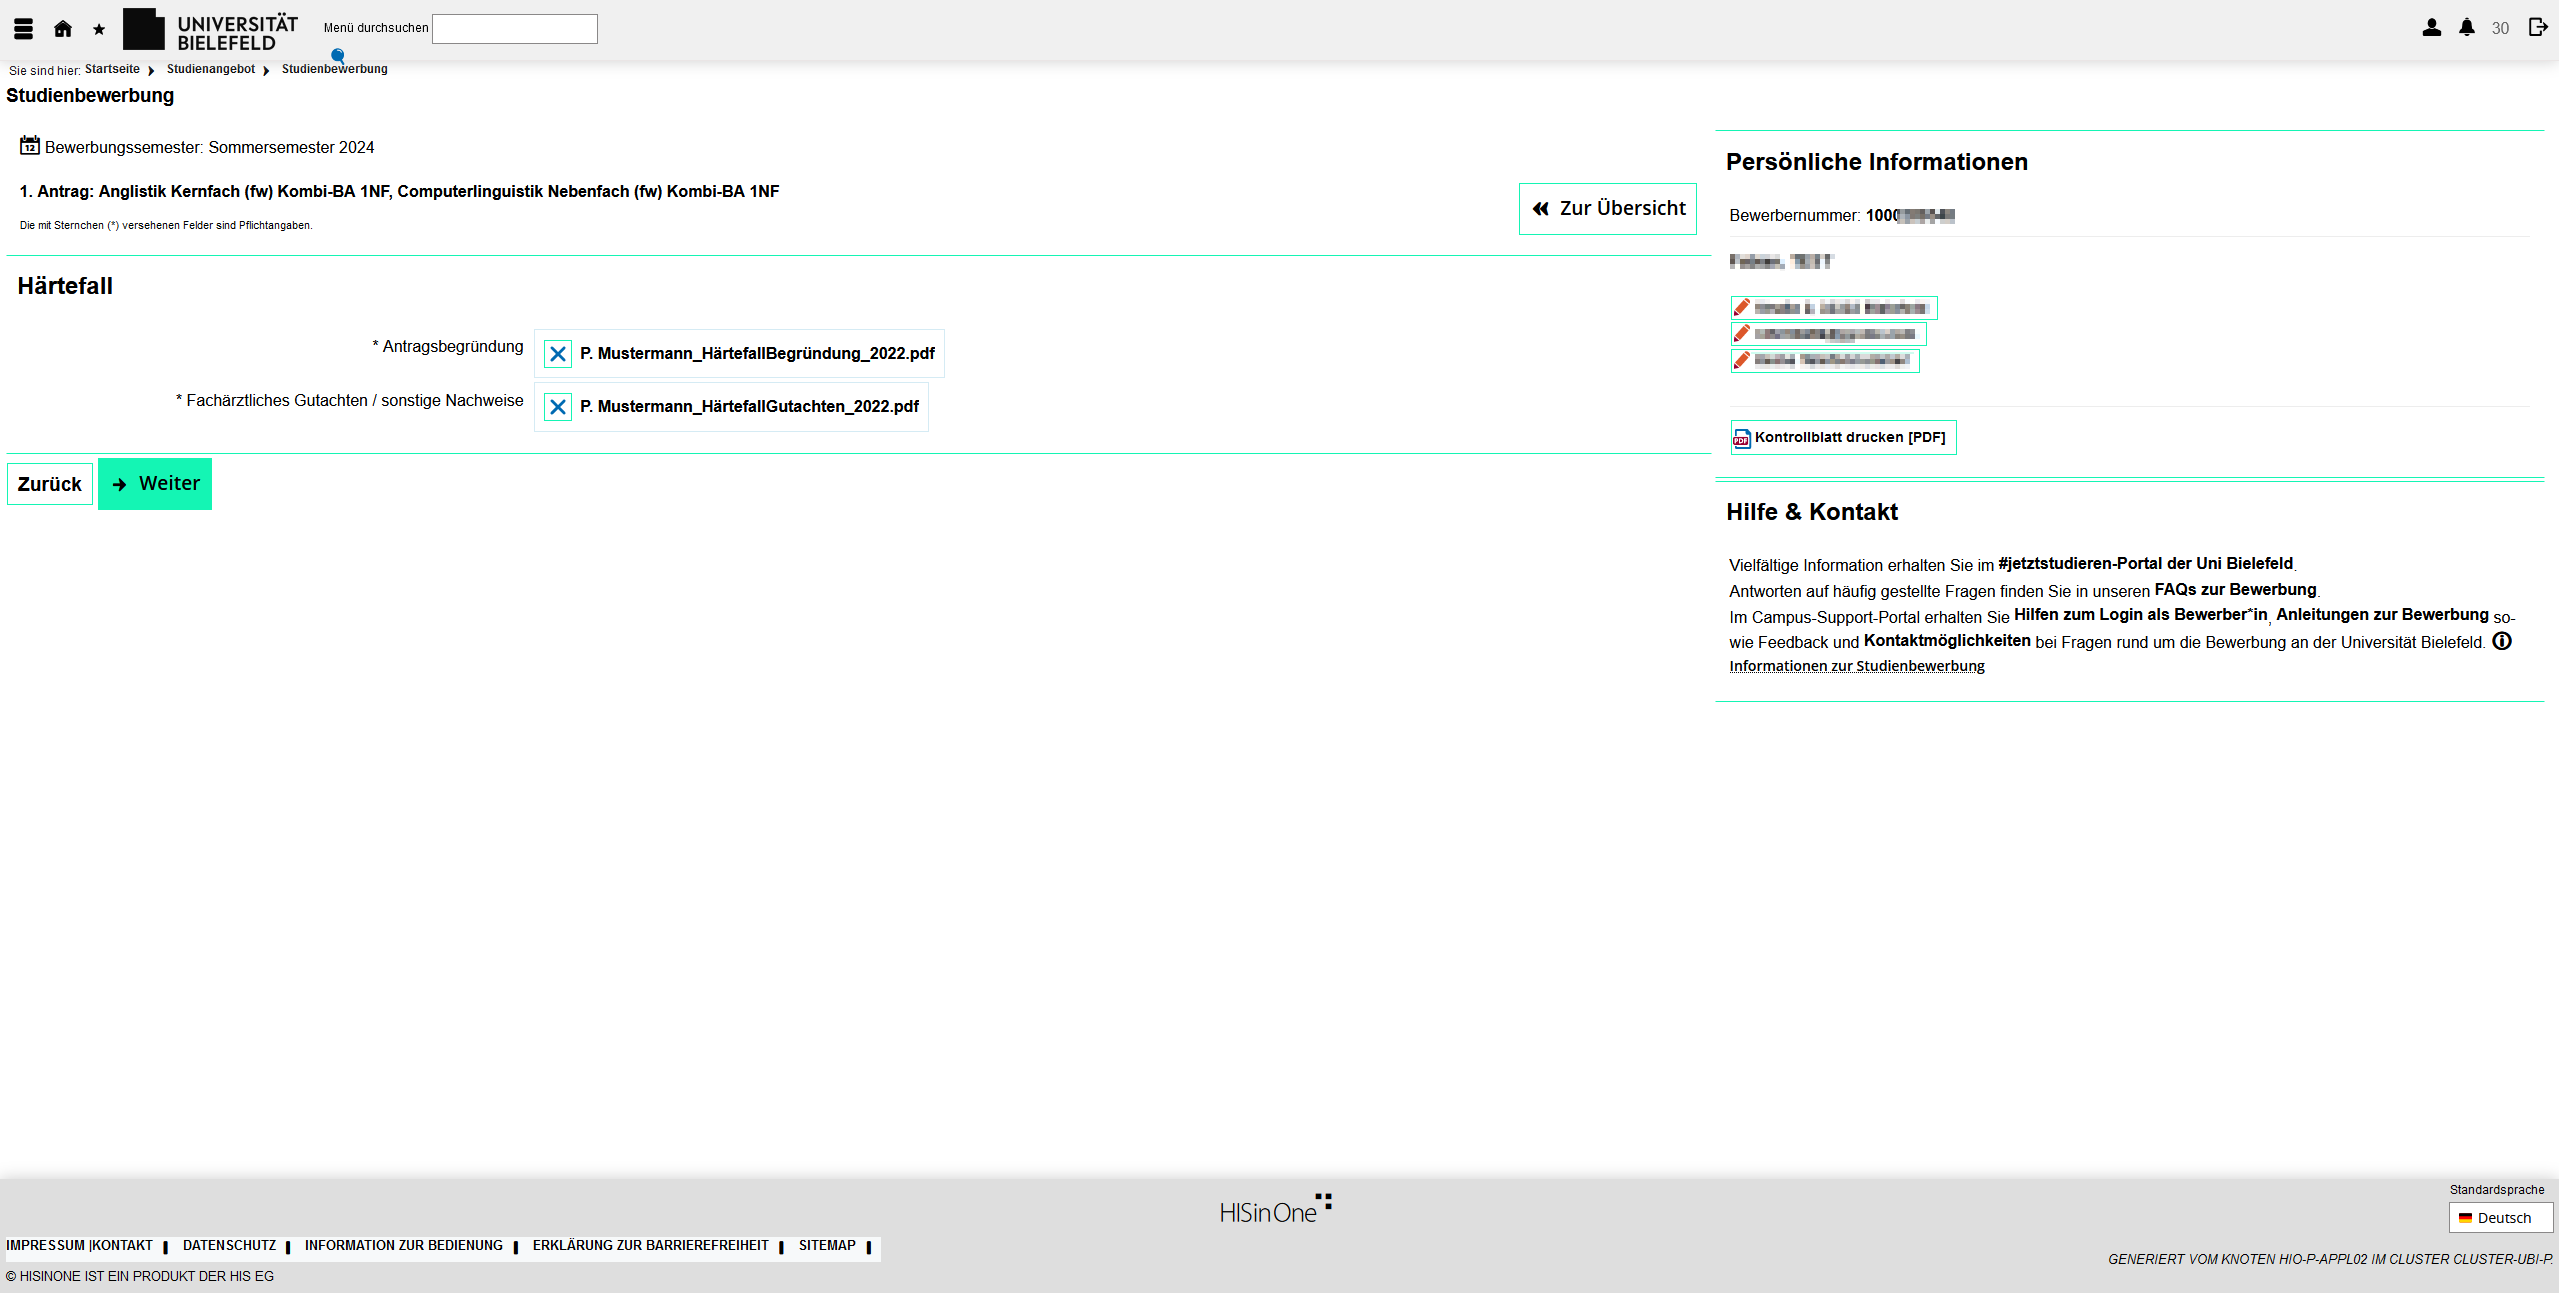Open Anleitungen zur Bewerbung link
The width and height of the screenshot is (2559, 1293).
(x=2382, y=615)
